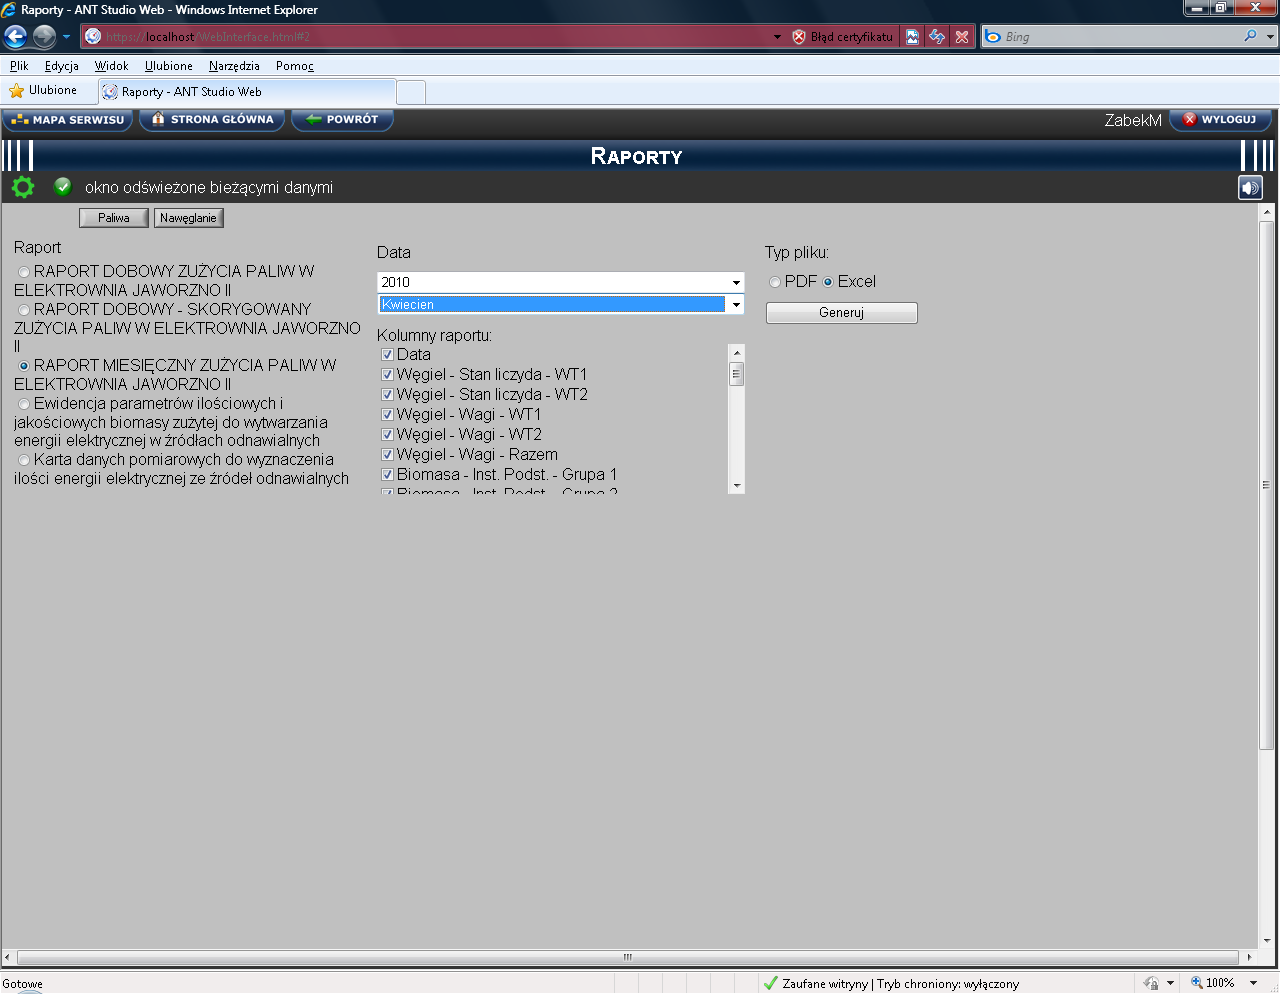Click the Nawęglanie button
1280x994 pixels.
[188, 218]
